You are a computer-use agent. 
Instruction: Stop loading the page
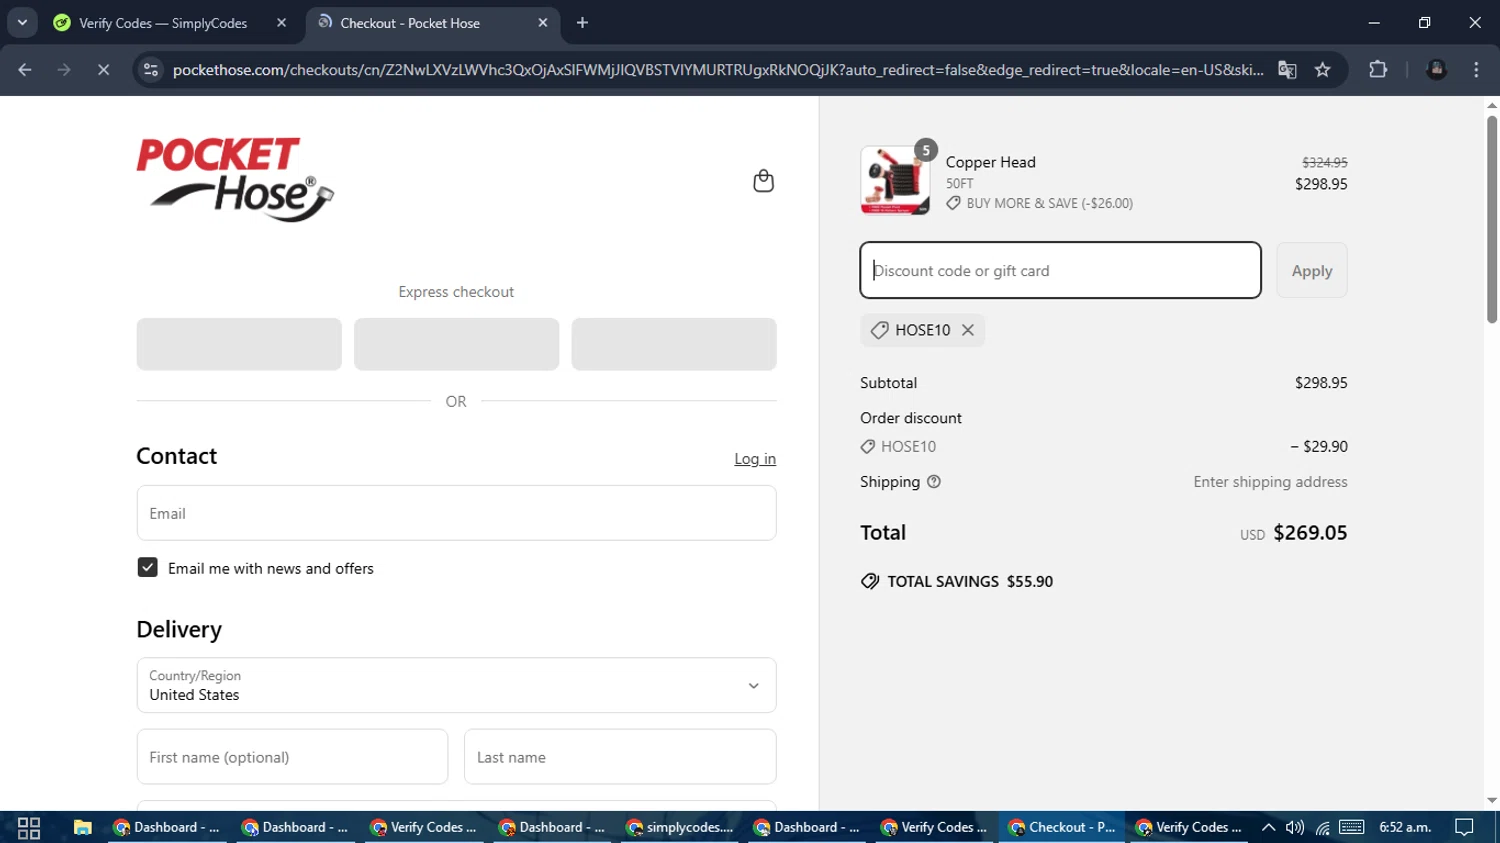pos(103,70)
